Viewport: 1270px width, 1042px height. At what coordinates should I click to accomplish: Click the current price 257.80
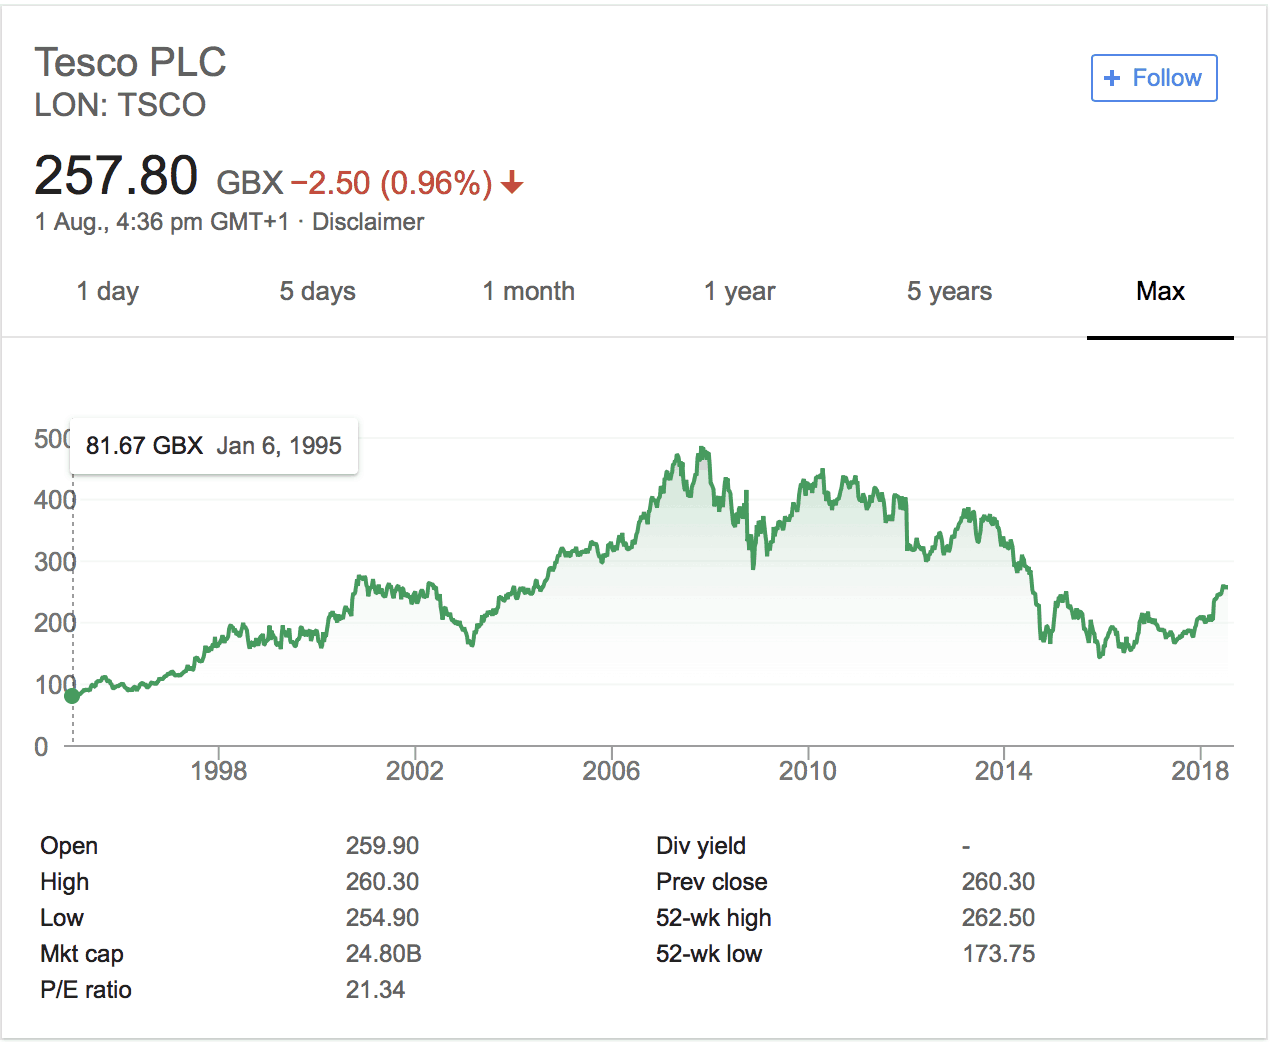coord(116,176)
